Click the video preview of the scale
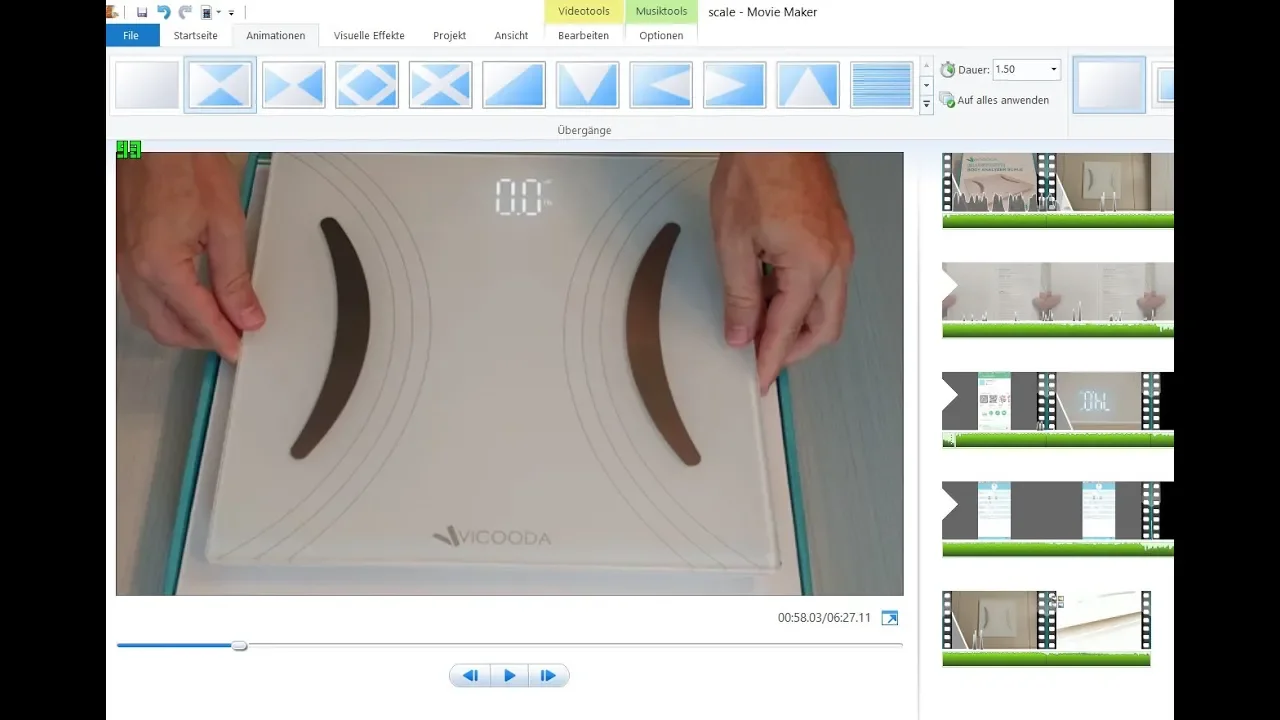This screenshot has width=1280, height=720. pyautogui.click(x=509, y=373)
